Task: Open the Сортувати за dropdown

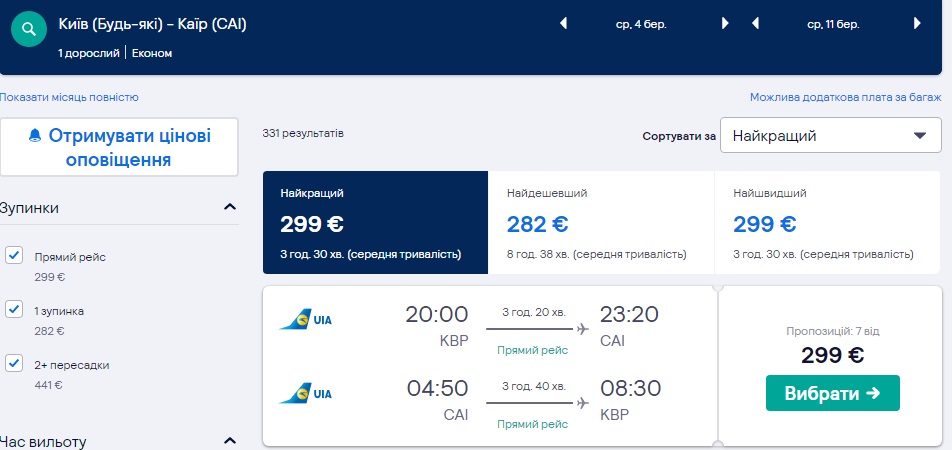Action: [830, 136]
